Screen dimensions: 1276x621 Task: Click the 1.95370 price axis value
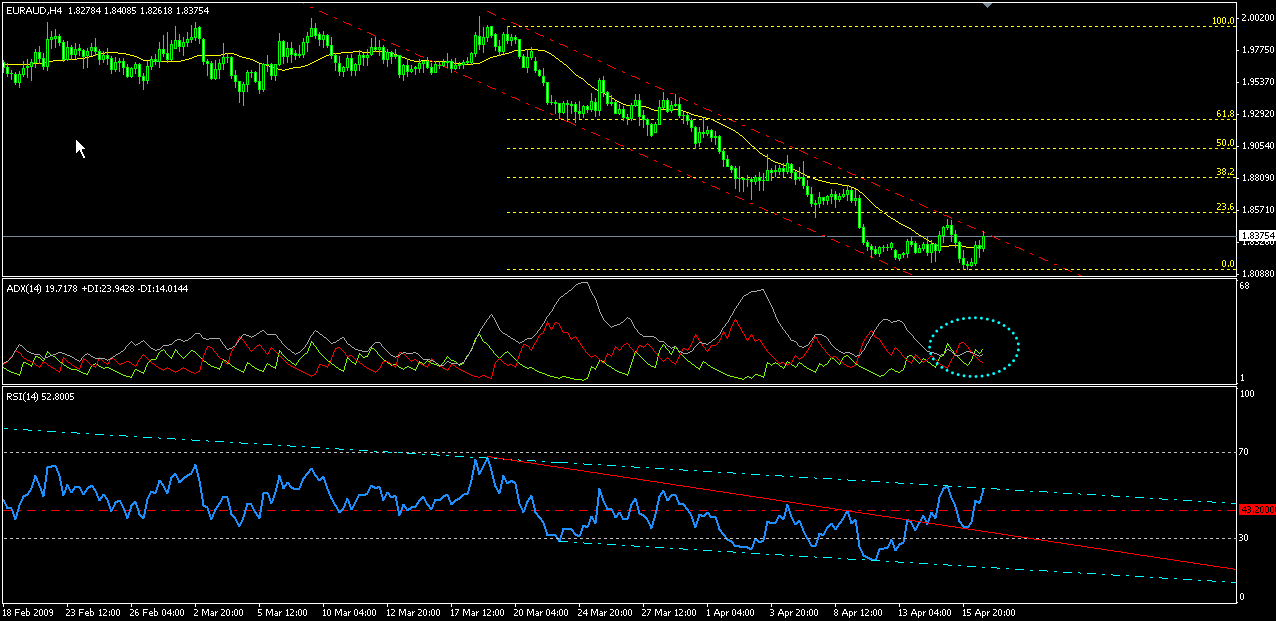pyautogui.click(x=1256, y=82)
